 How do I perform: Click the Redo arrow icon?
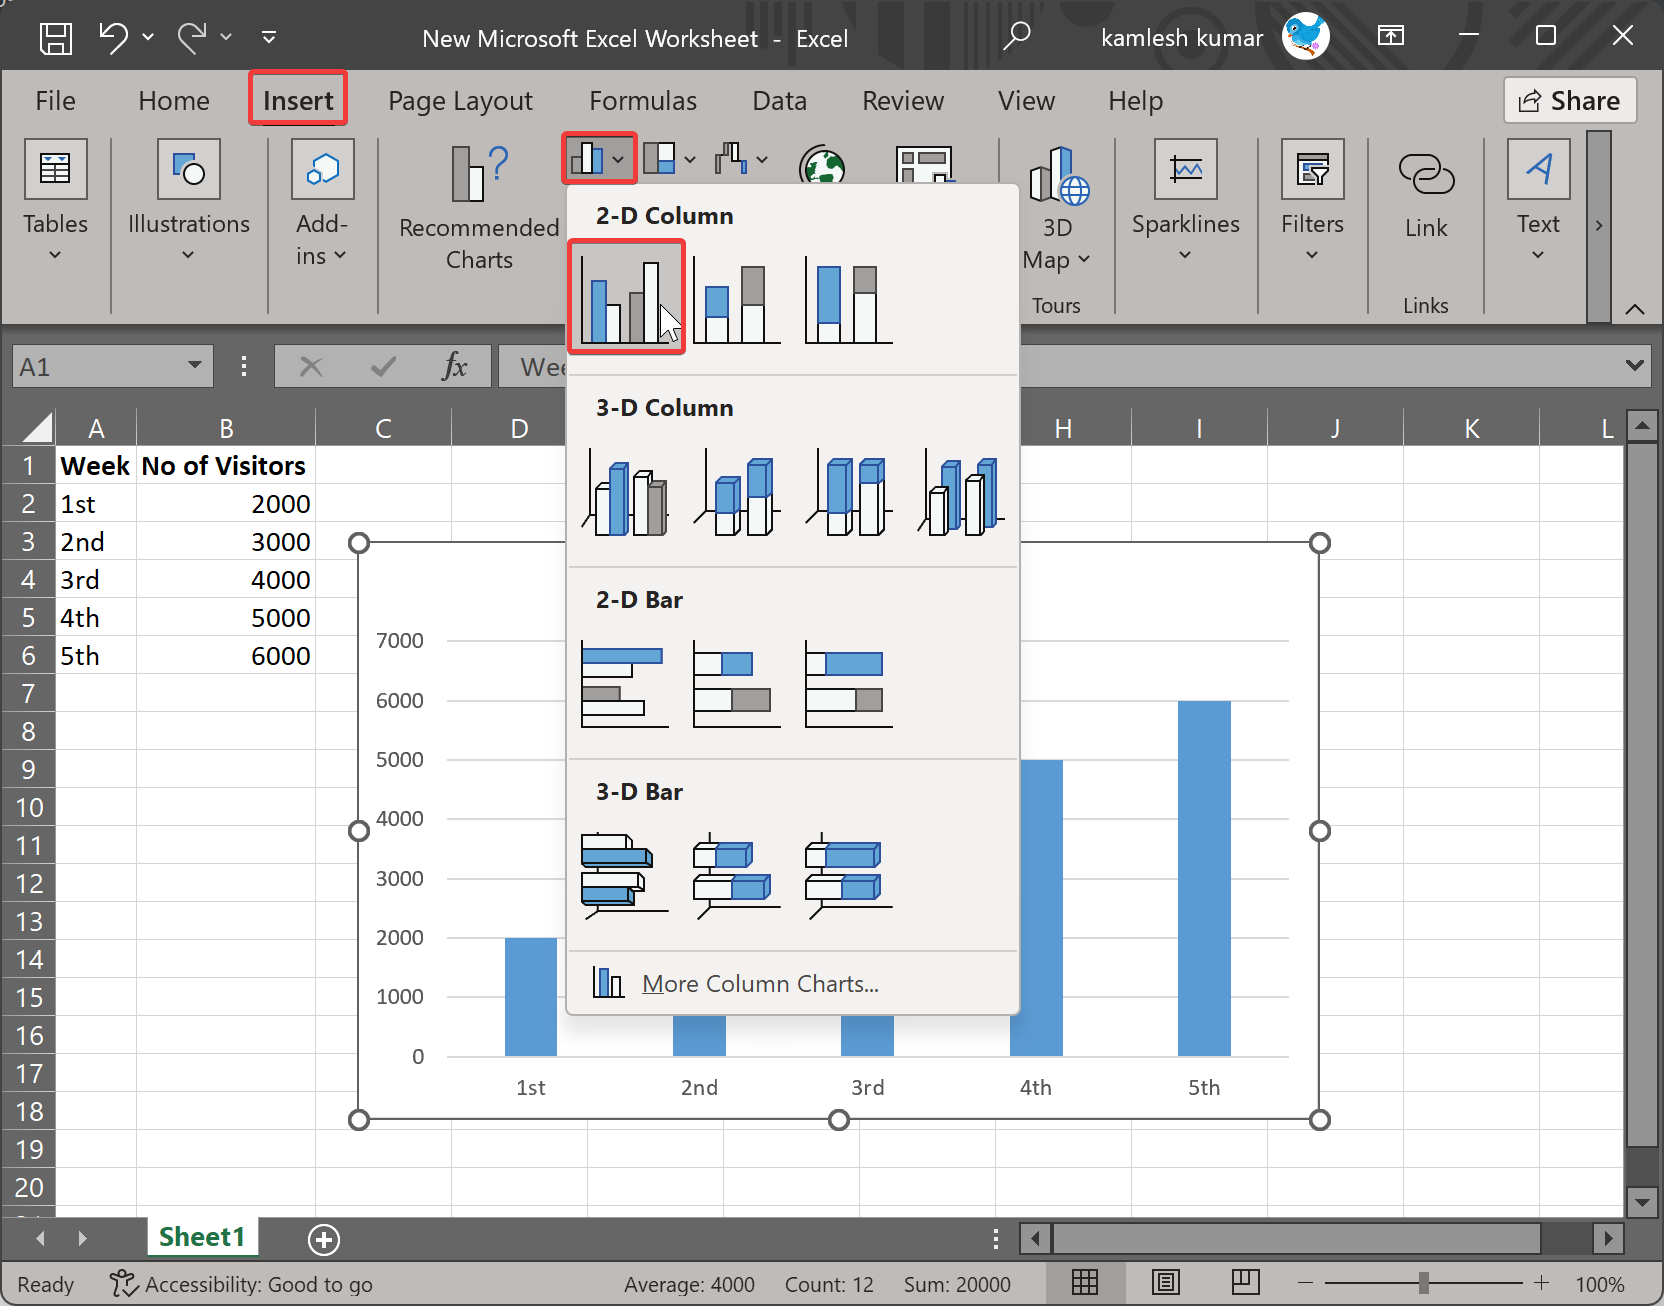[x=191, y=38]
